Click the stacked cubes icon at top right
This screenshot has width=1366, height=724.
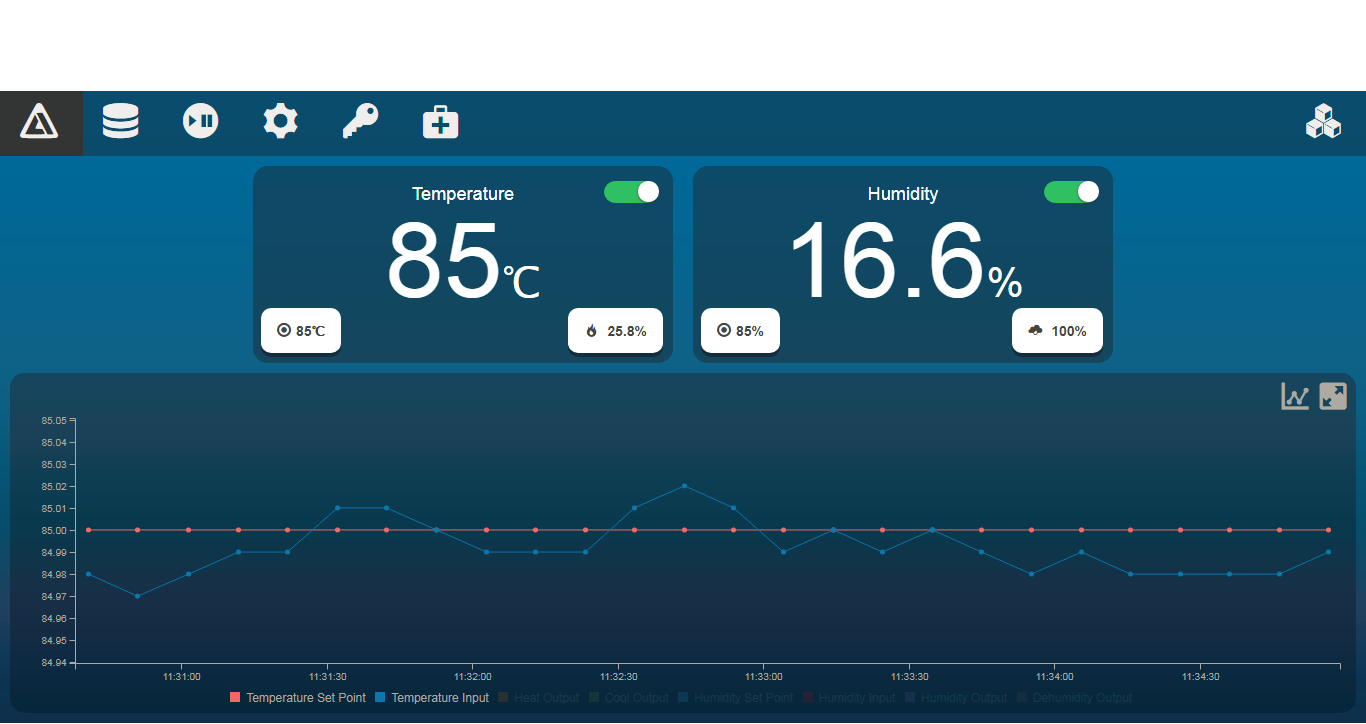(1323, 121)
